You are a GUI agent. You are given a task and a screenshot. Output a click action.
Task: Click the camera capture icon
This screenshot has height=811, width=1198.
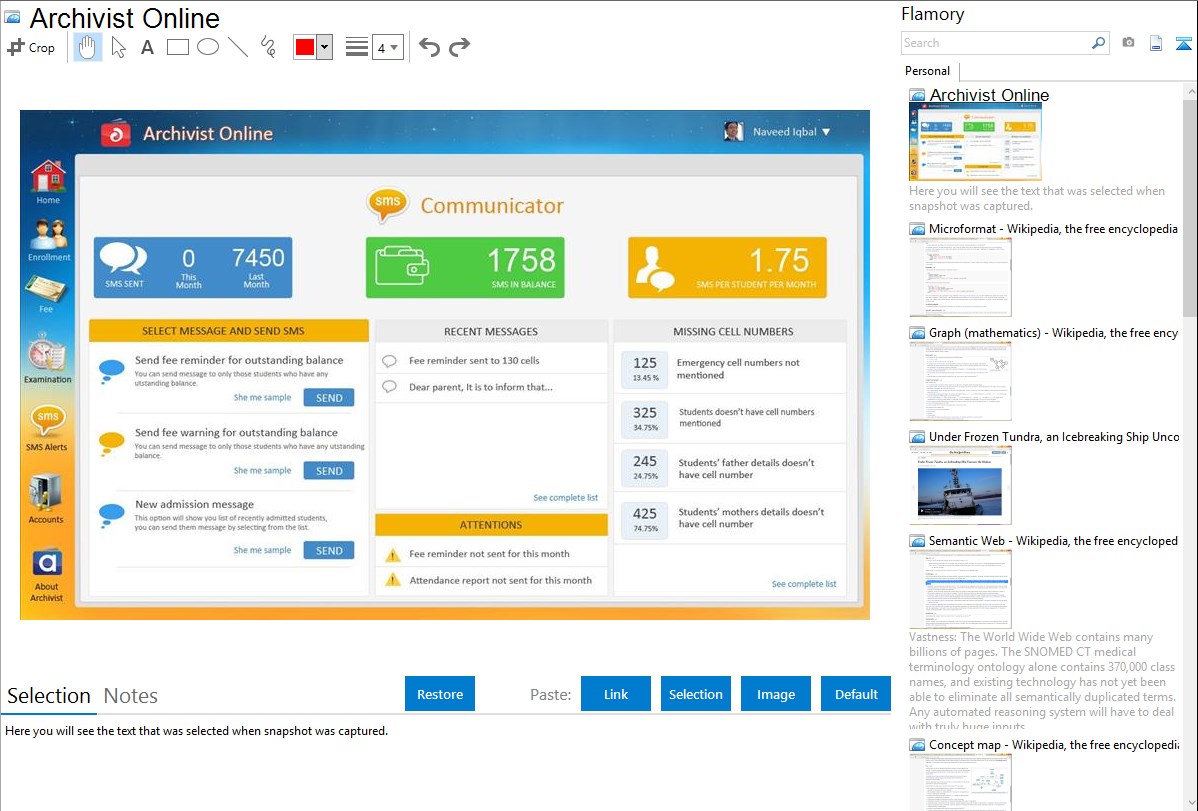1128,43
